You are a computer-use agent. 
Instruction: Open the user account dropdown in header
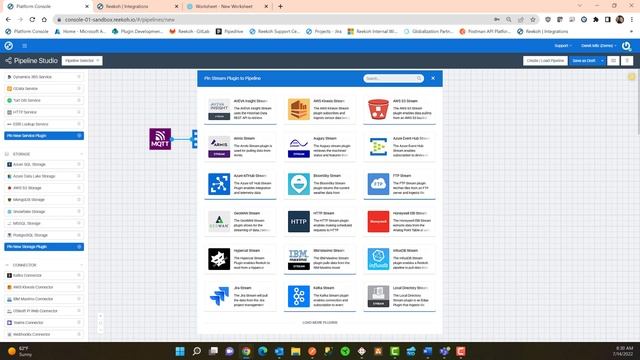[599, 46]
